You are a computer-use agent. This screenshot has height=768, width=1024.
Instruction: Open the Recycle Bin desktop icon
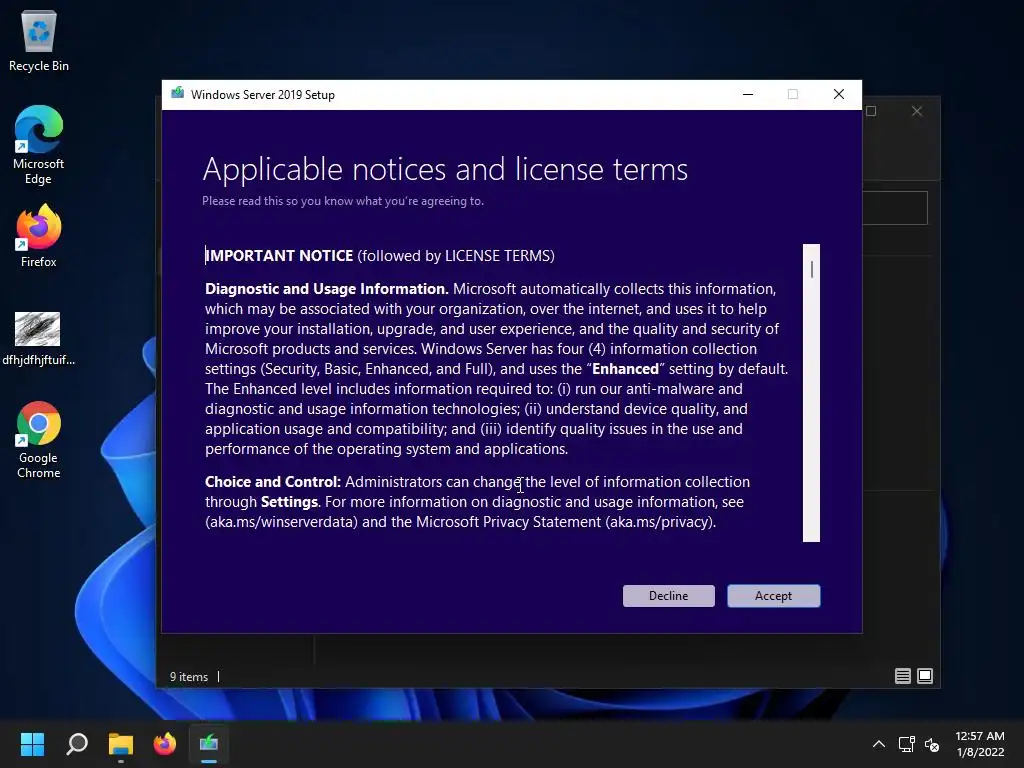point(39,40)
